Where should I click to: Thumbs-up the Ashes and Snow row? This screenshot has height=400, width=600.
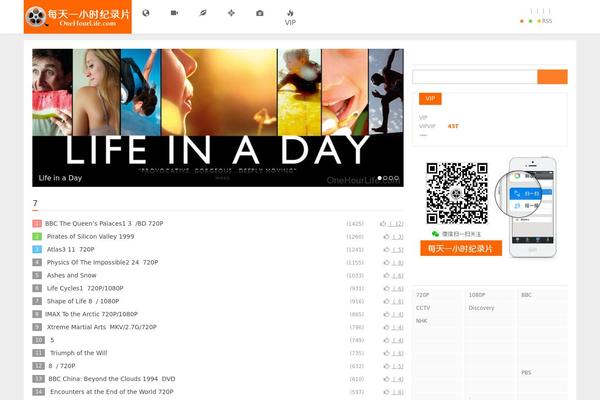pyautogui.click(x=386, y=276)
